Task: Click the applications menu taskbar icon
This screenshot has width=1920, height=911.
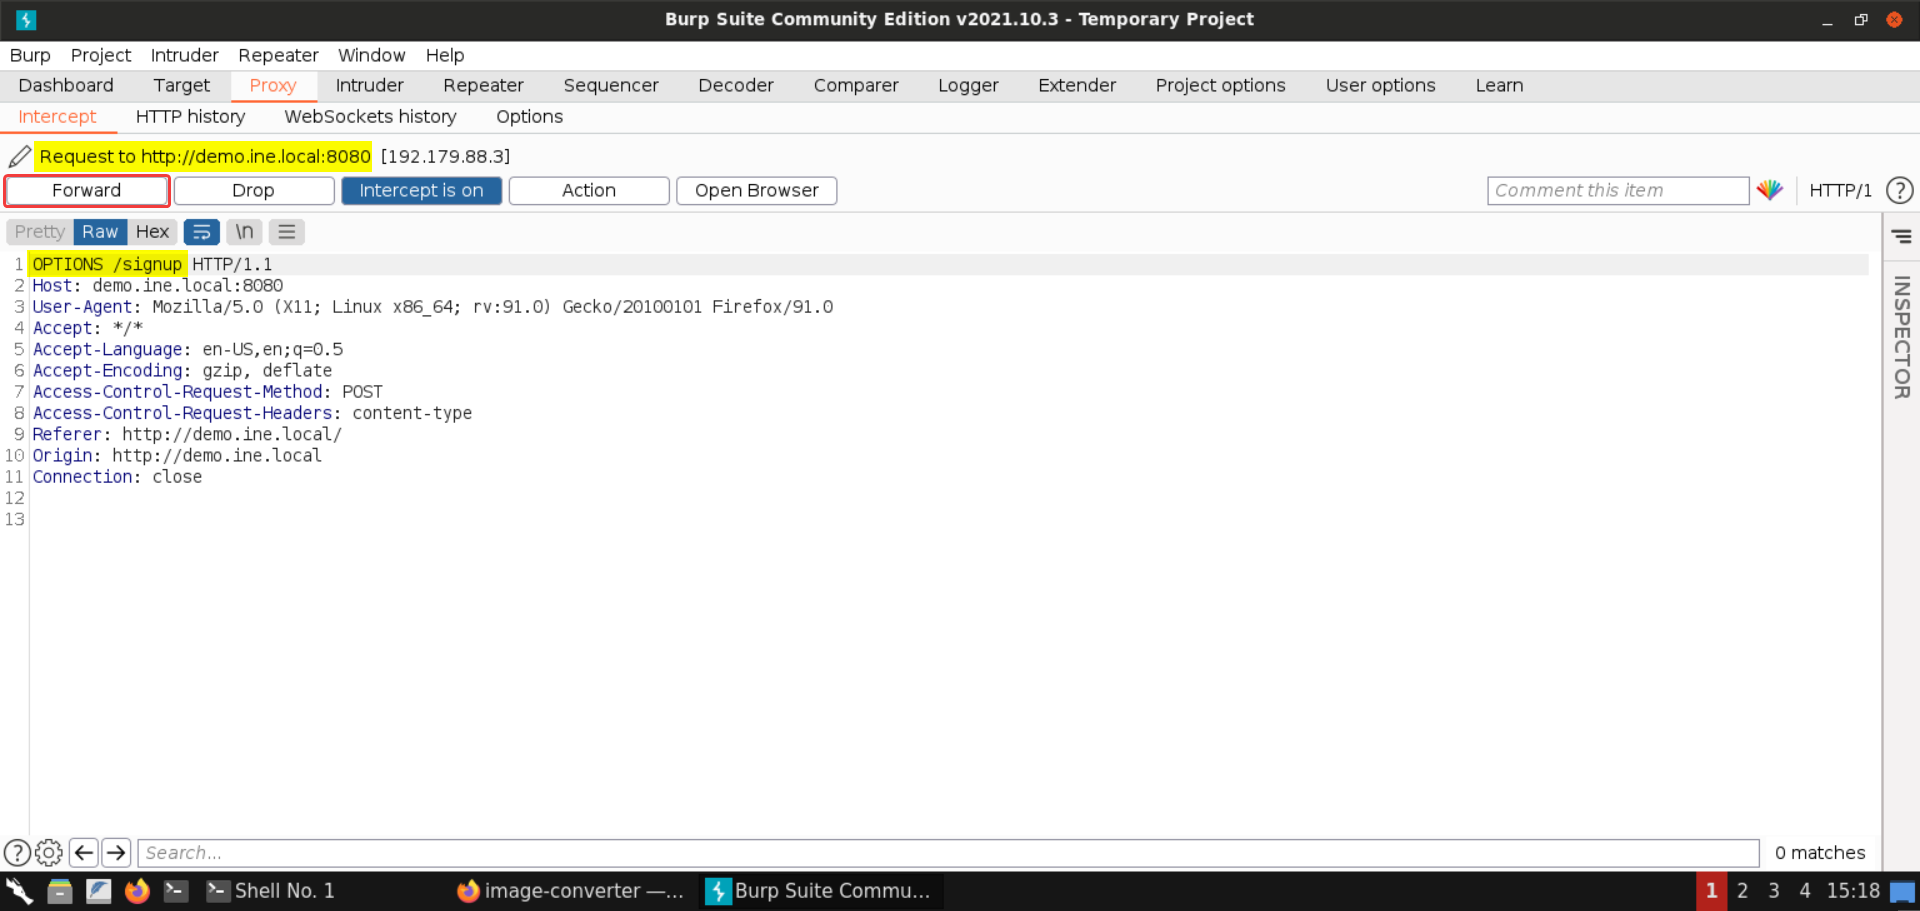Action: coord(20,891)
